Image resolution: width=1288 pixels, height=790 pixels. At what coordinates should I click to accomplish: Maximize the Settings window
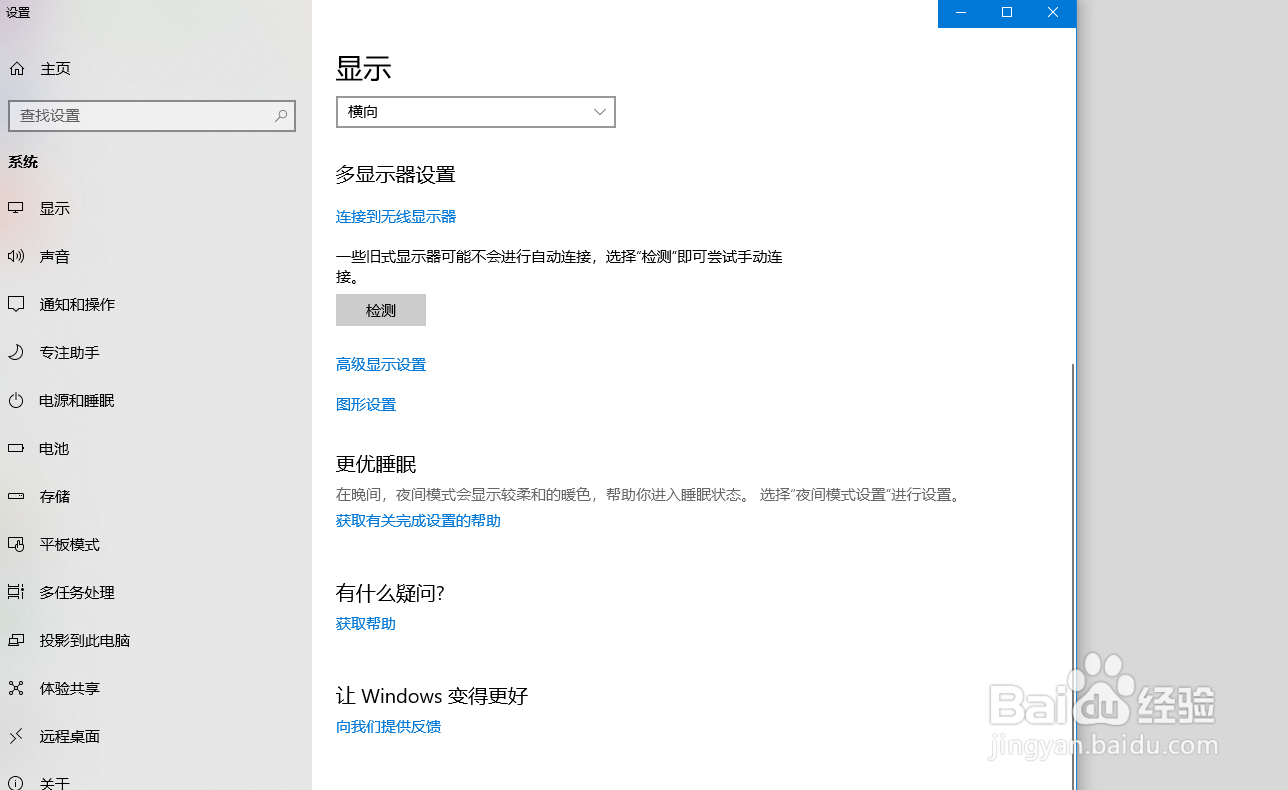click(x=1007, y=13)
